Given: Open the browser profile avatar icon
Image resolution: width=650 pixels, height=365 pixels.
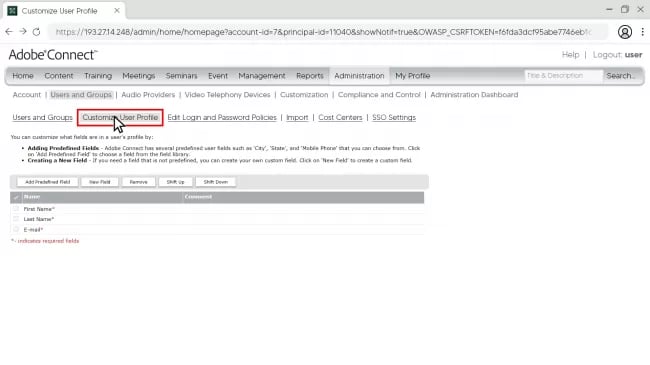Looking at the screenshot, I should [625, 32].
